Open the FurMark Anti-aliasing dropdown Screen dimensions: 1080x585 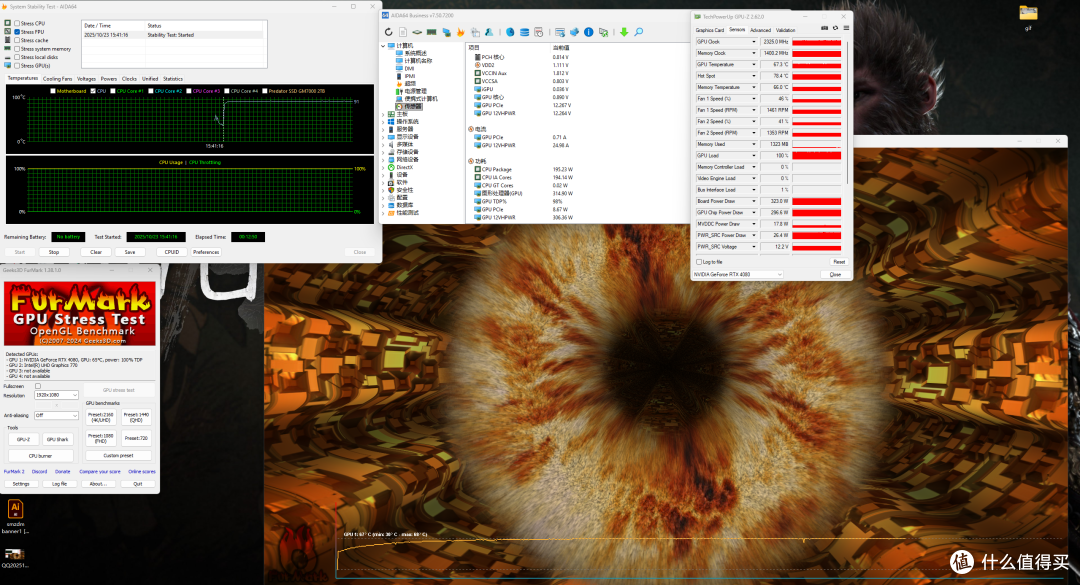click(x=56, y=415)
